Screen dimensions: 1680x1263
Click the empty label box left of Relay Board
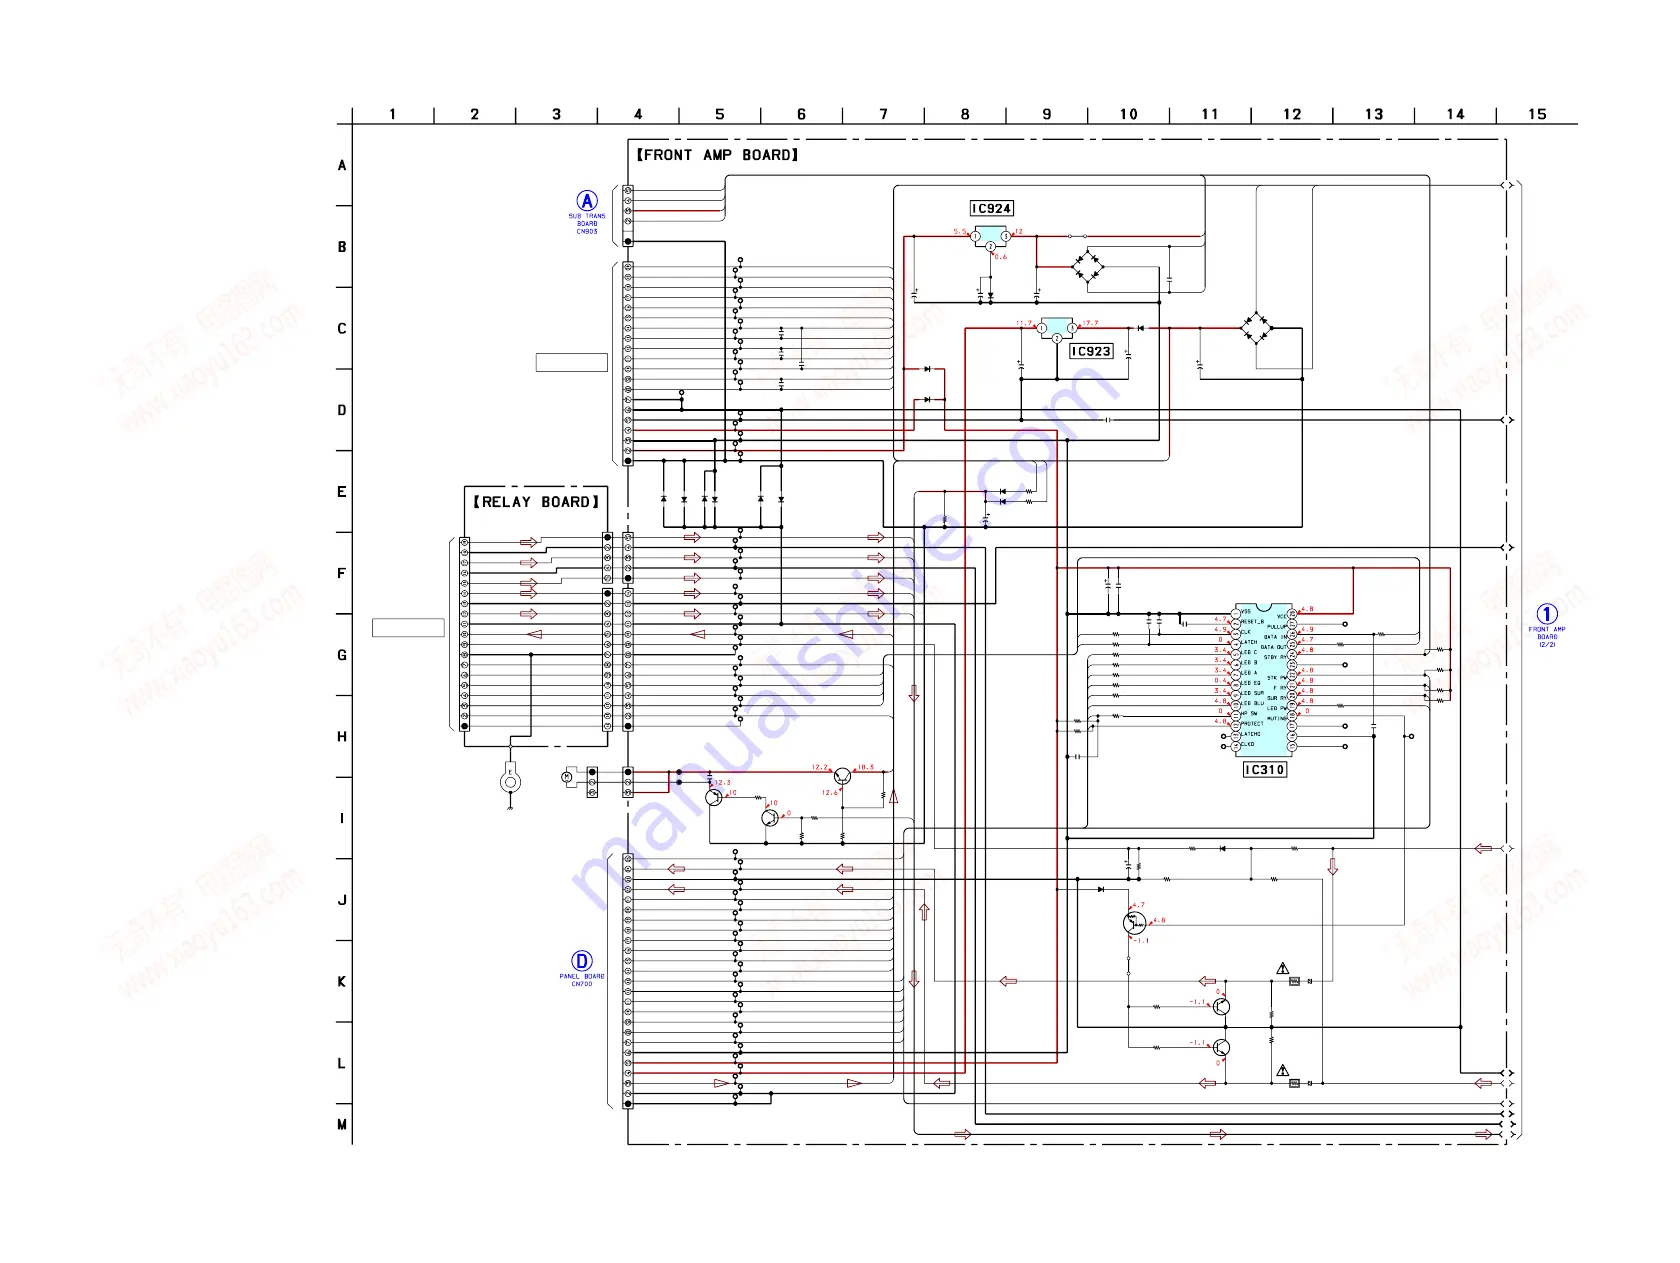[x=408, y=628]
